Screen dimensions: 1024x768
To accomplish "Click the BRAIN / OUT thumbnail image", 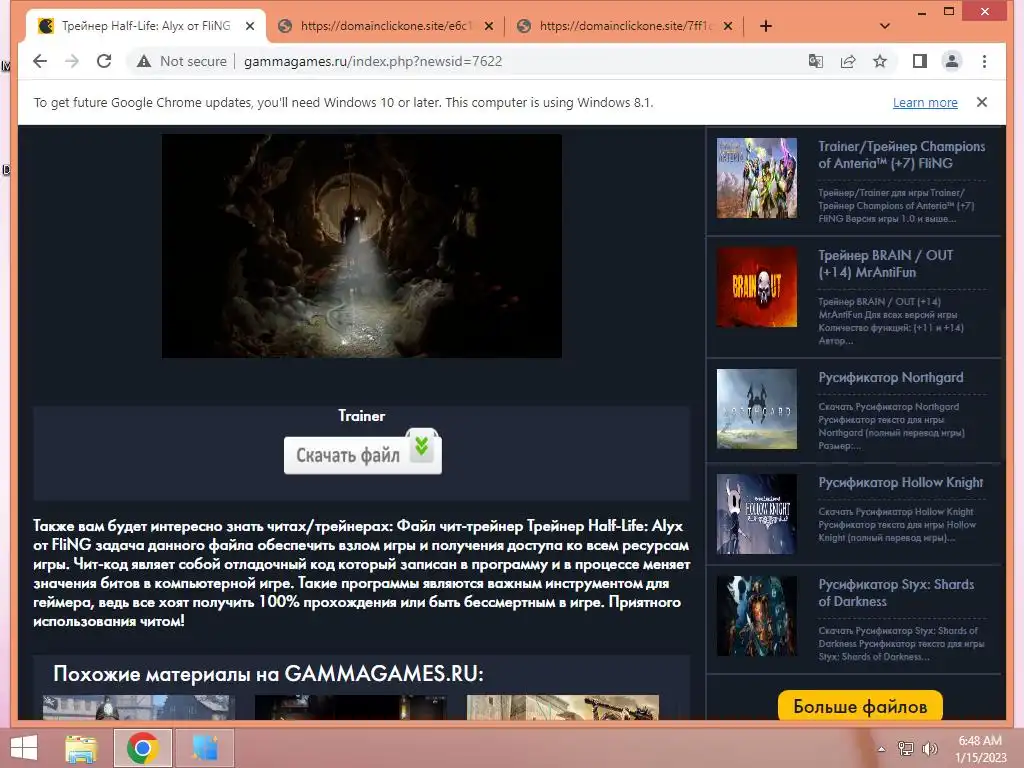I will pos(756,287).
